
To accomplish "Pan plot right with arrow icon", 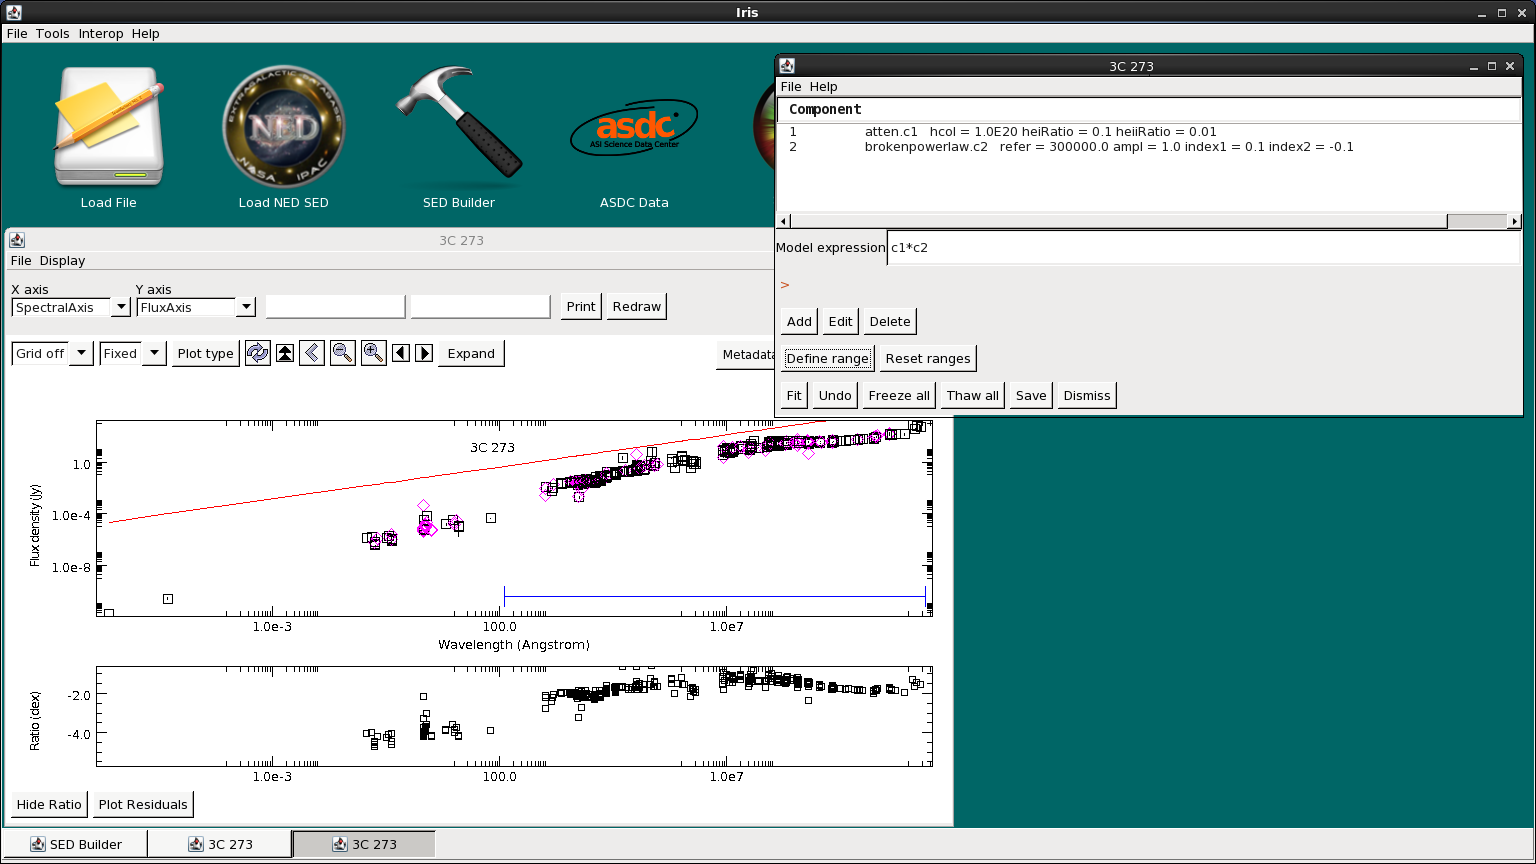I will pyautogui.click(x=424, y=353).
